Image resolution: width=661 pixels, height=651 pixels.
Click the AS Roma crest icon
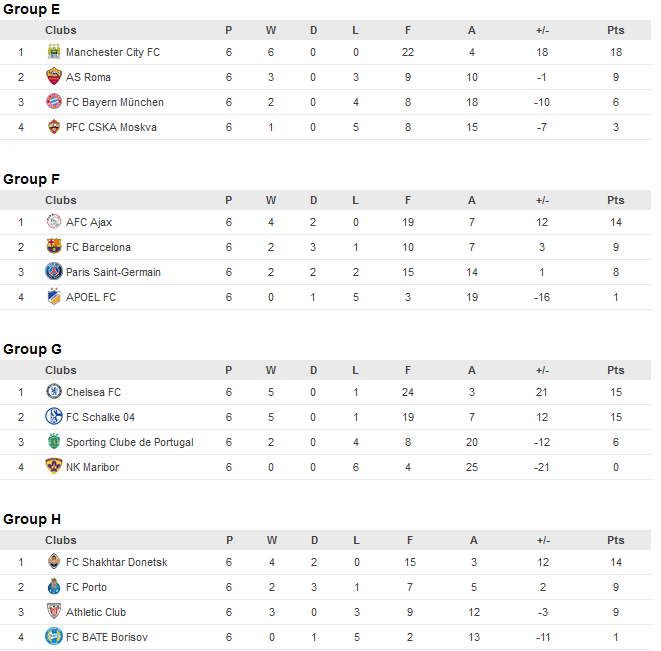click(54, 77)
